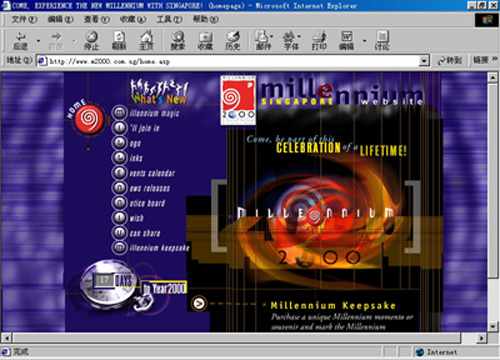The image size is (500, 360).
Task: Click the Back arrow toolbar icon
Action: point(21,40)
